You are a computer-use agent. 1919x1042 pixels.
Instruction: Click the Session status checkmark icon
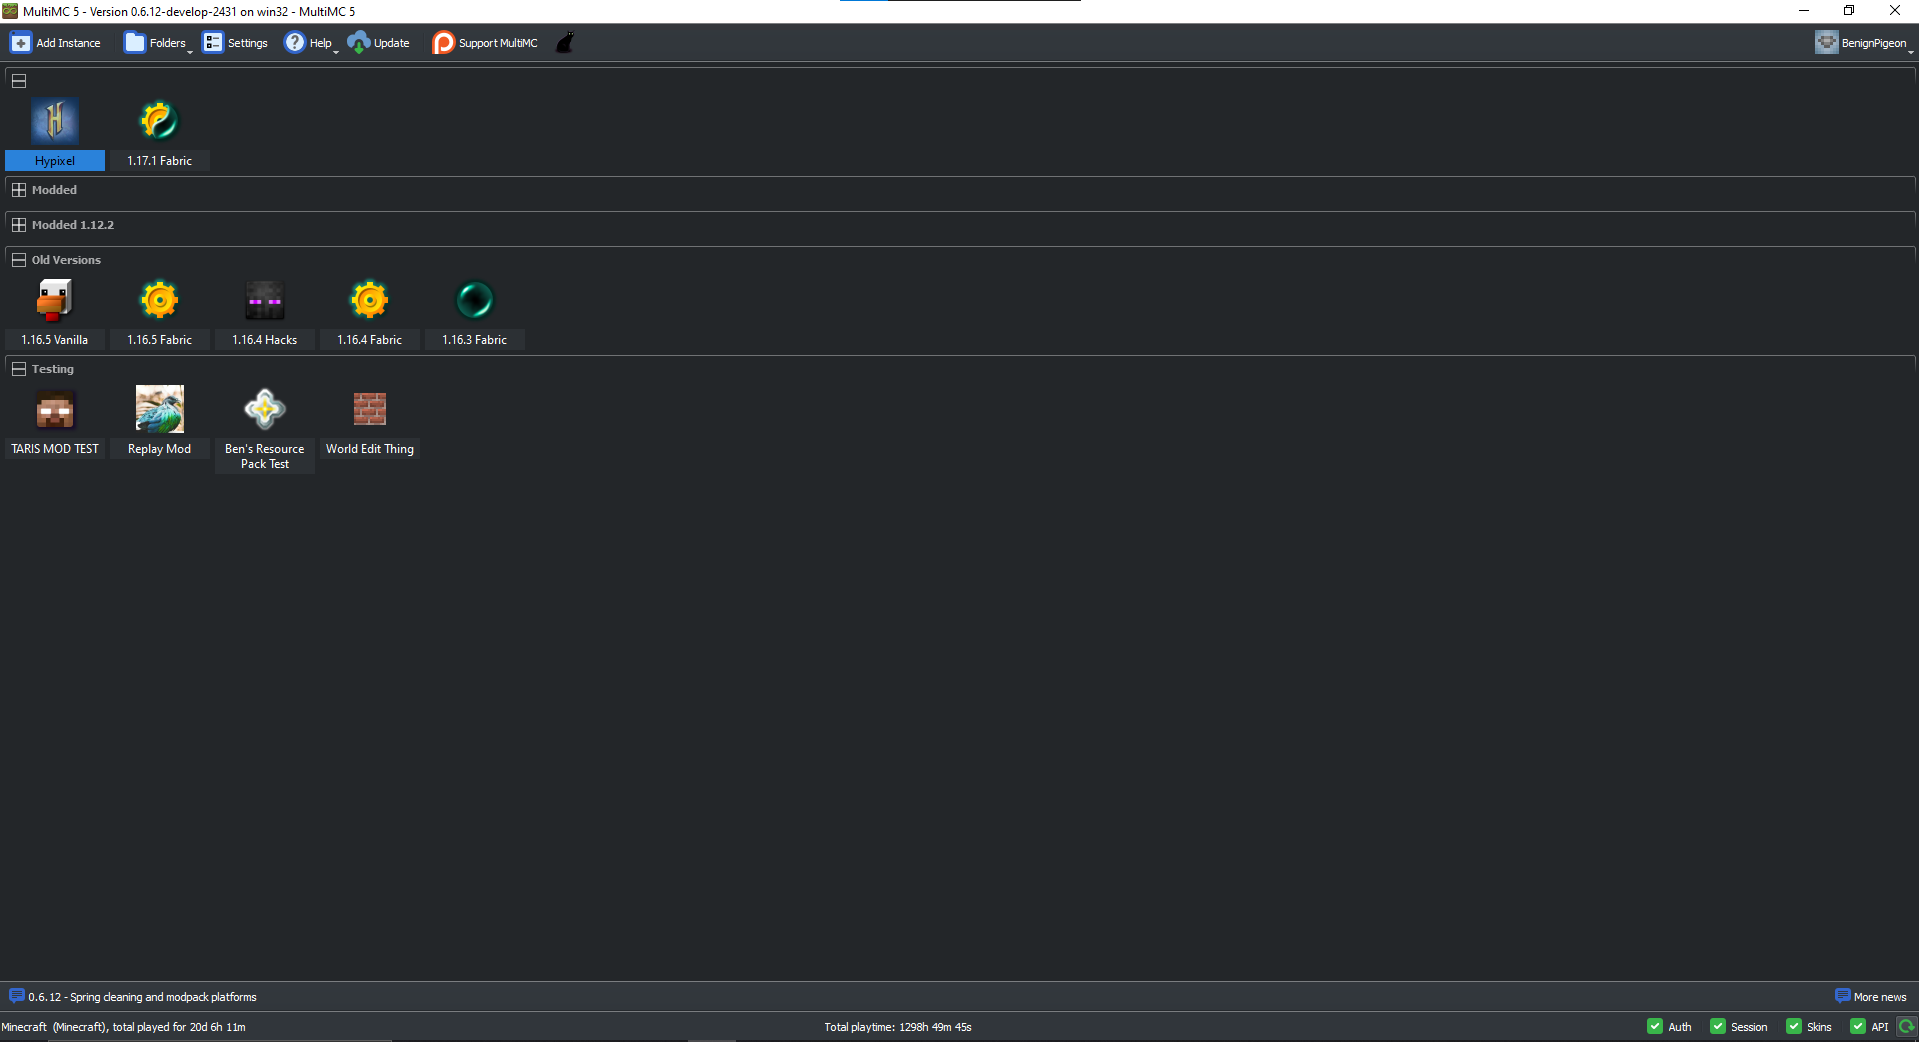tap(1718, 1027)
